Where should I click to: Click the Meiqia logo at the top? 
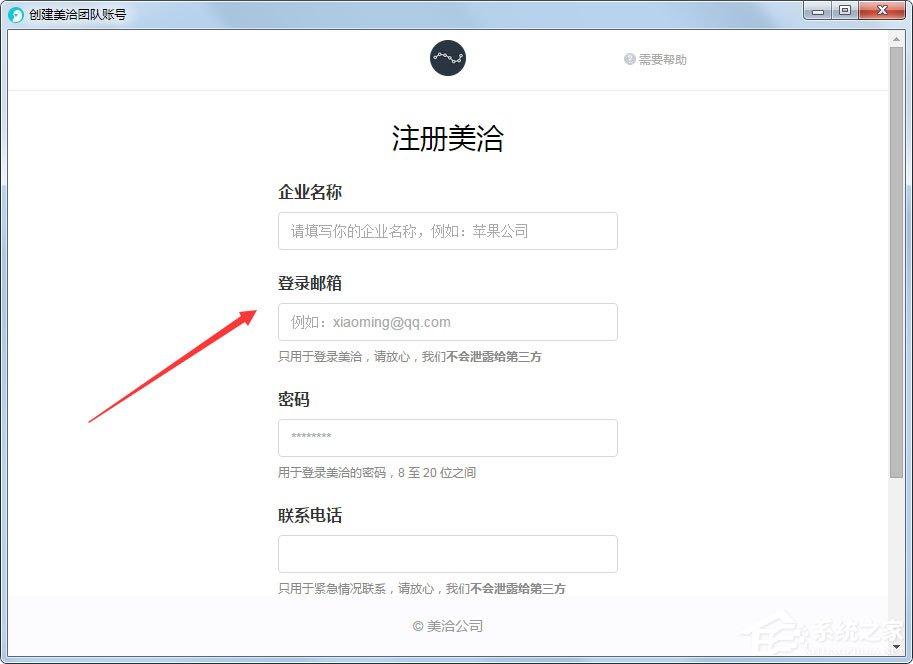coord(447,57)
